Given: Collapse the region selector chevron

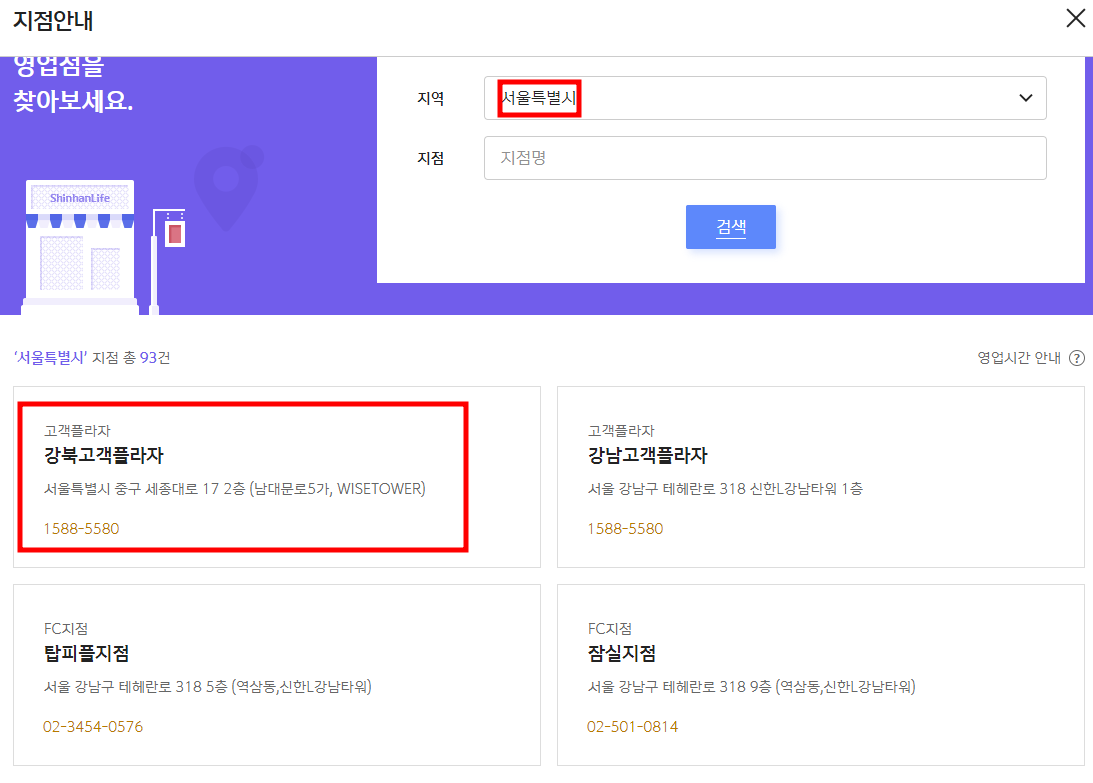Looking at the screenshot, I should tap(1024, 98).
